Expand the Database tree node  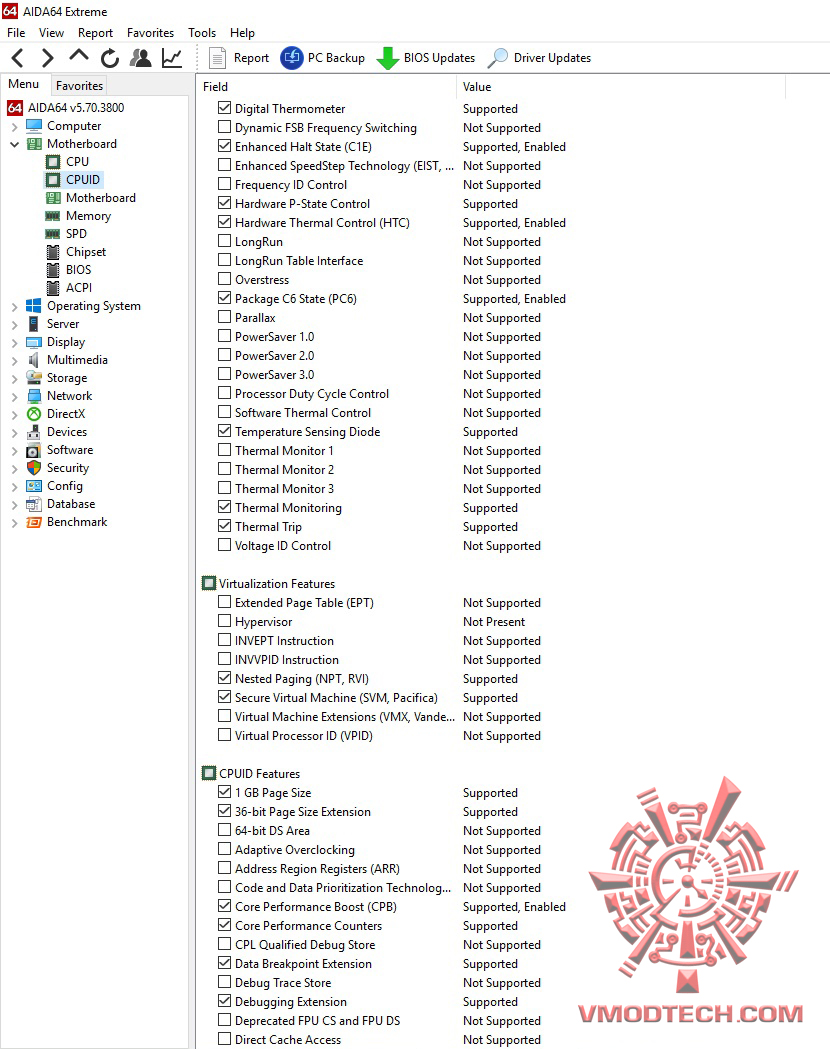tap(15, 506)
